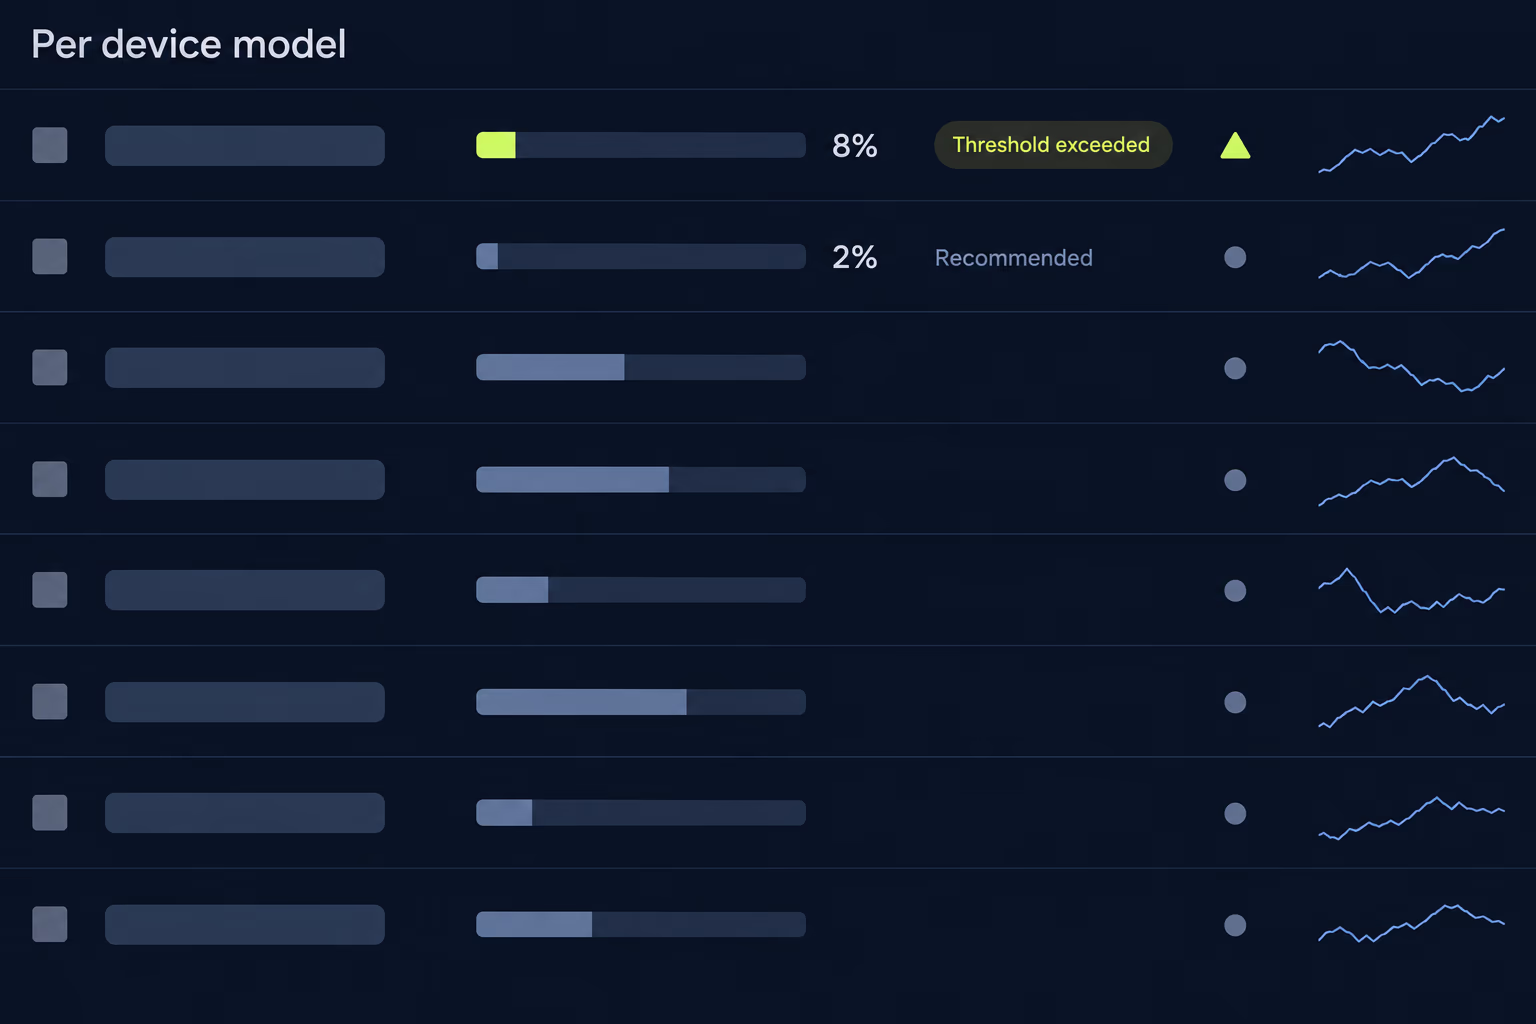Click the yellow warning triangle icon
1536x1024 pixels.
1235,146
